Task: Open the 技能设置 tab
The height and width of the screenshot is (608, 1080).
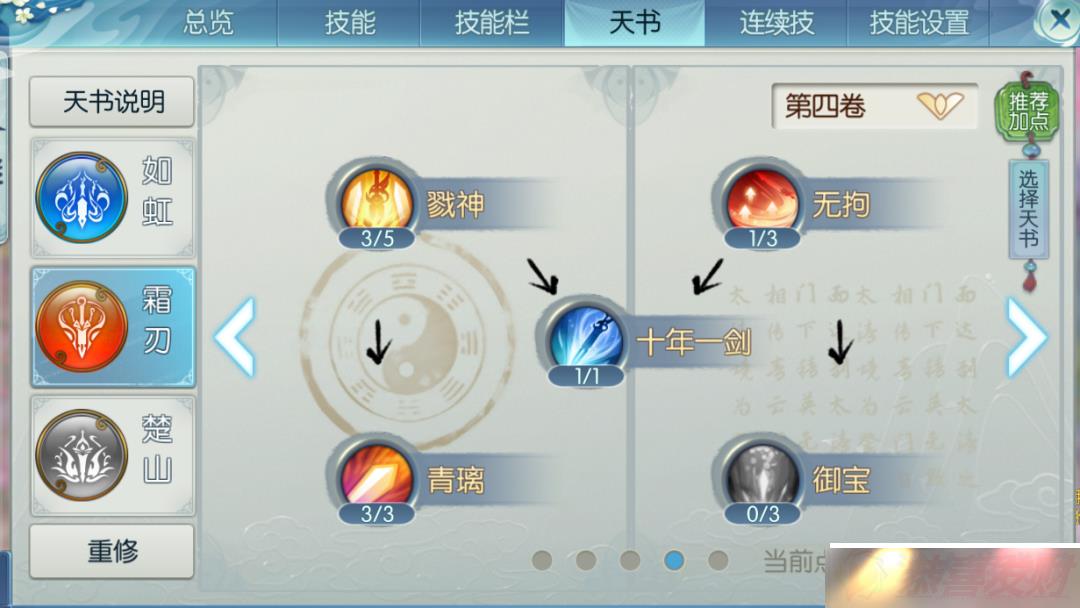Action: pyautogui.click(x=918, y=23)
